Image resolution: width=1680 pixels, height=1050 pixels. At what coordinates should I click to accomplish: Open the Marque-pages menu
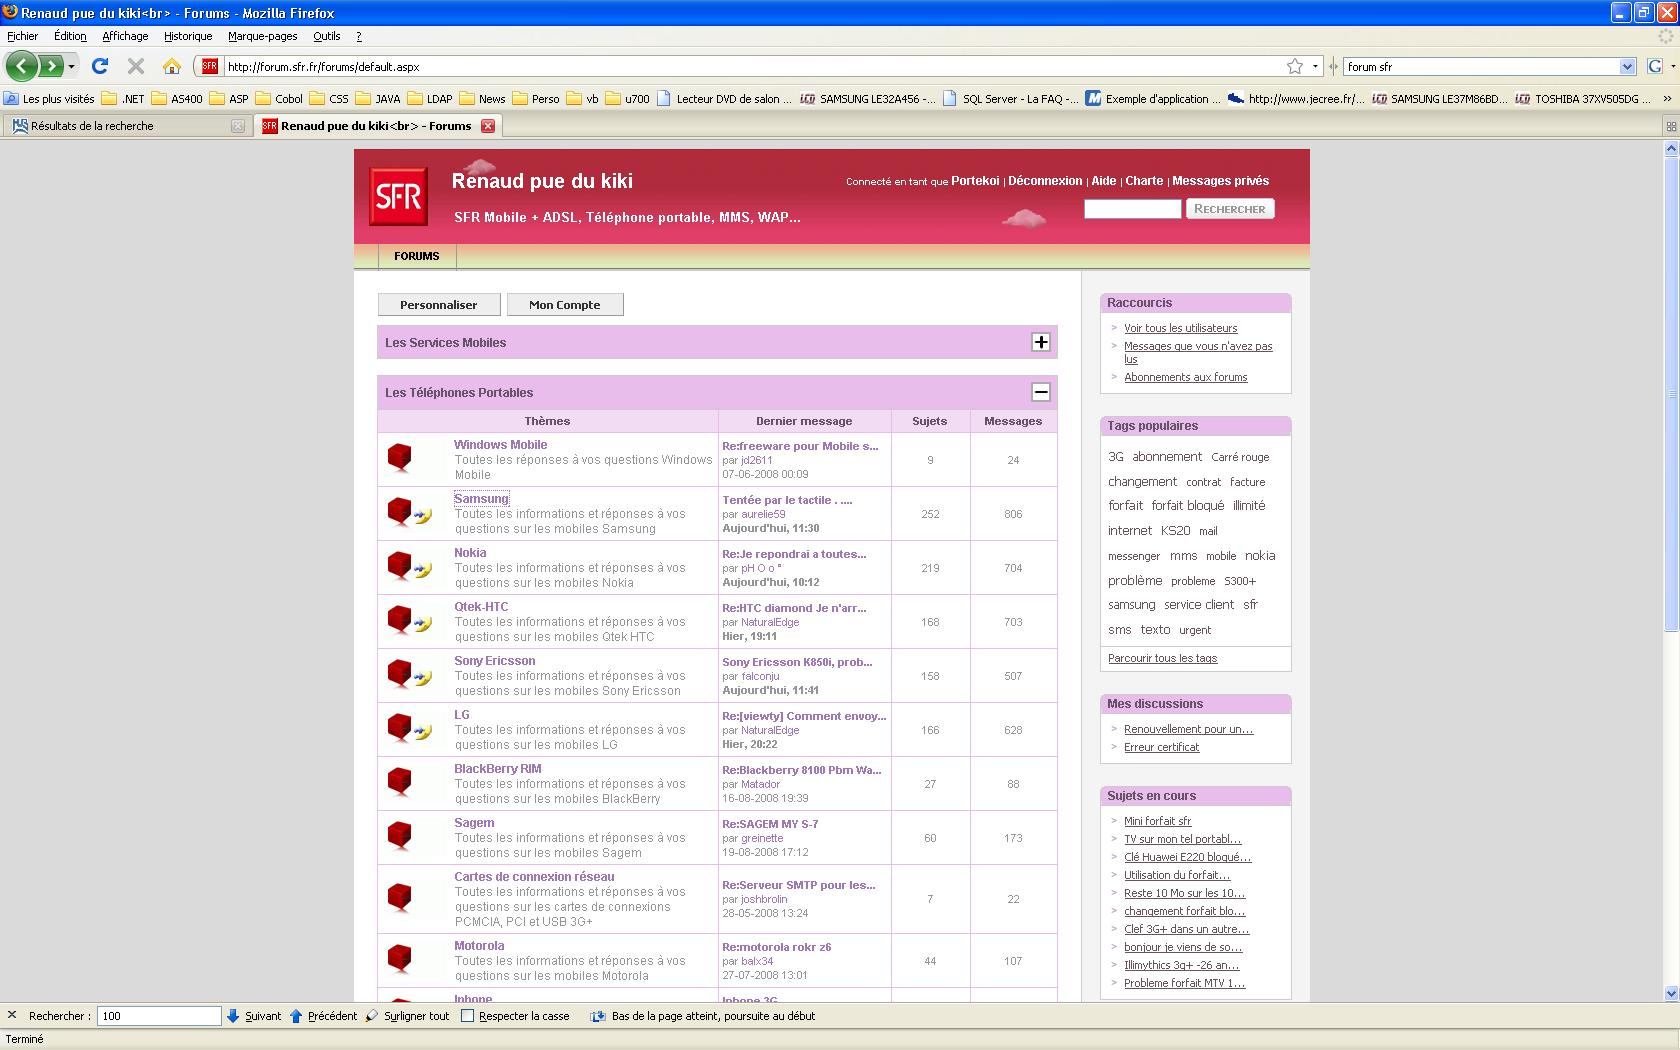pyautogui.click(x=262, y=36)
